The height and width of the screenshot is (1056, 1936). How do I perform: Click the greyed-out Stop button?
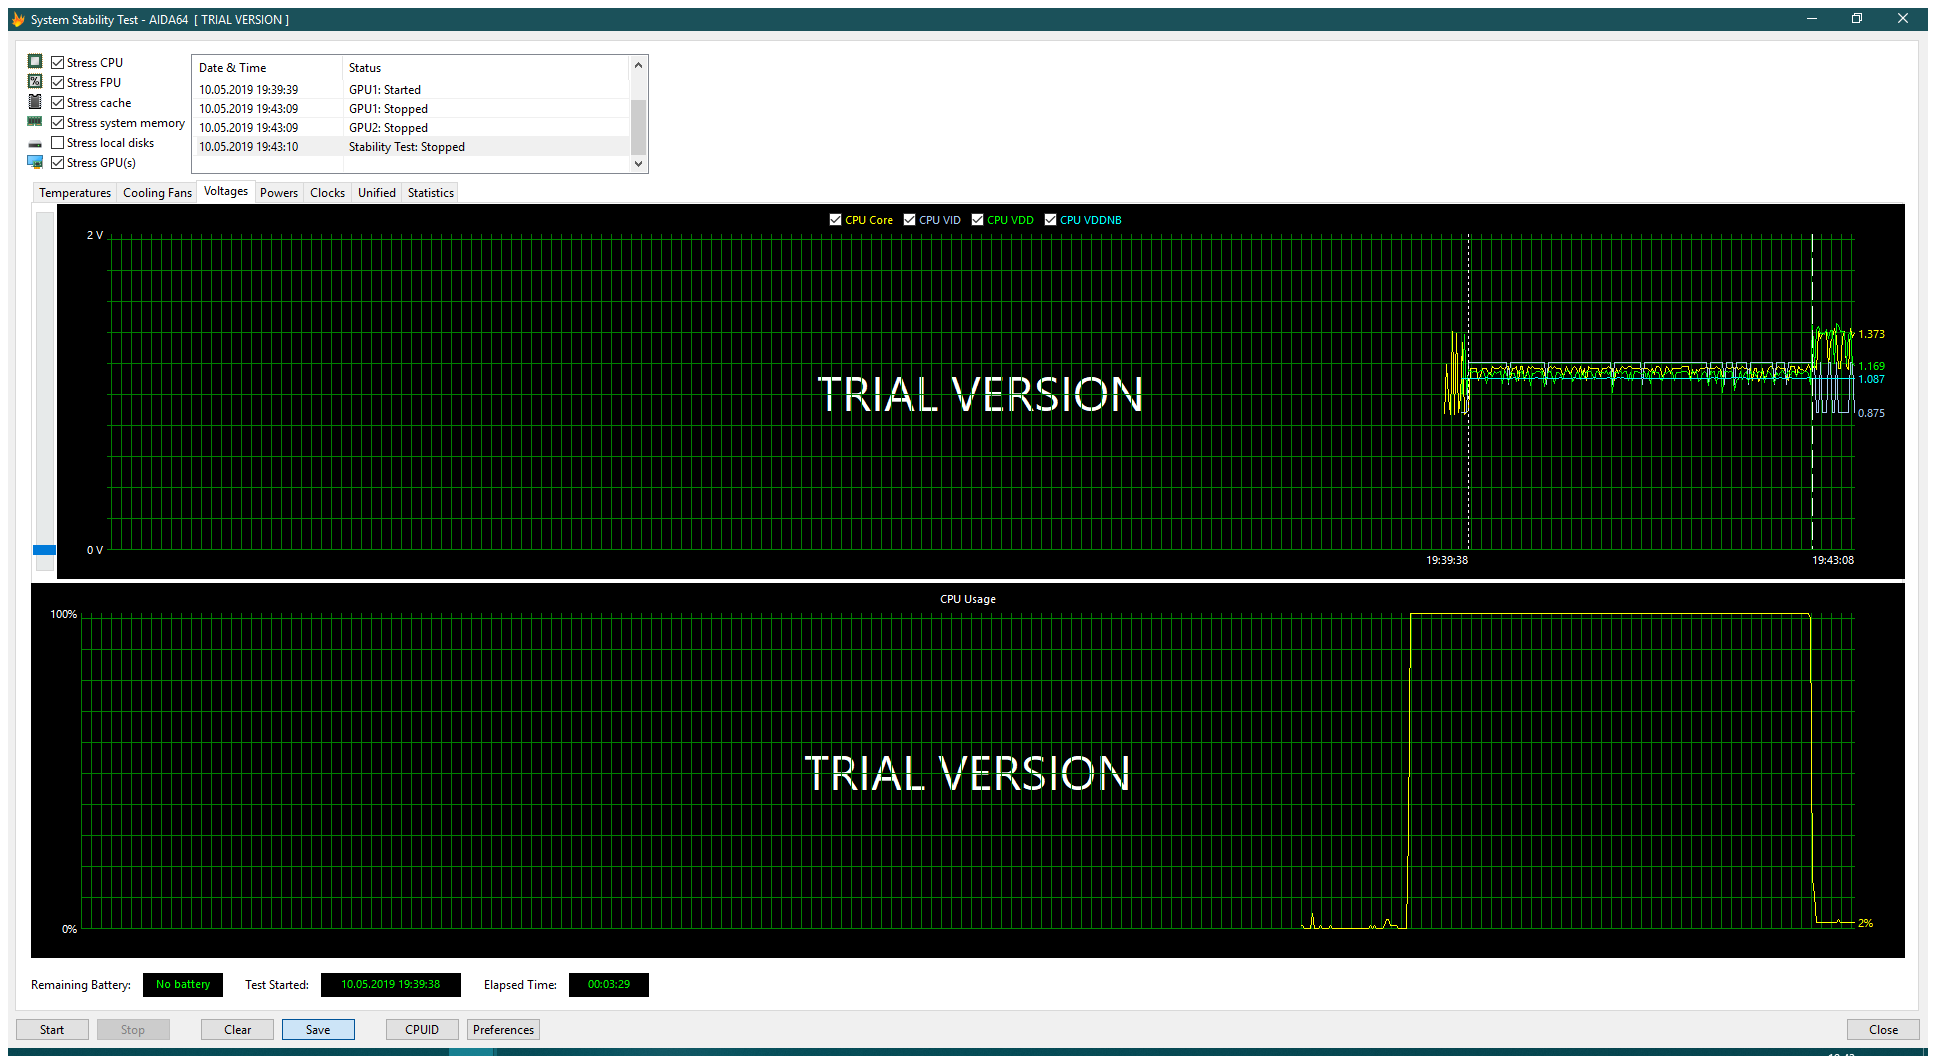click(x=133, y=1030)
